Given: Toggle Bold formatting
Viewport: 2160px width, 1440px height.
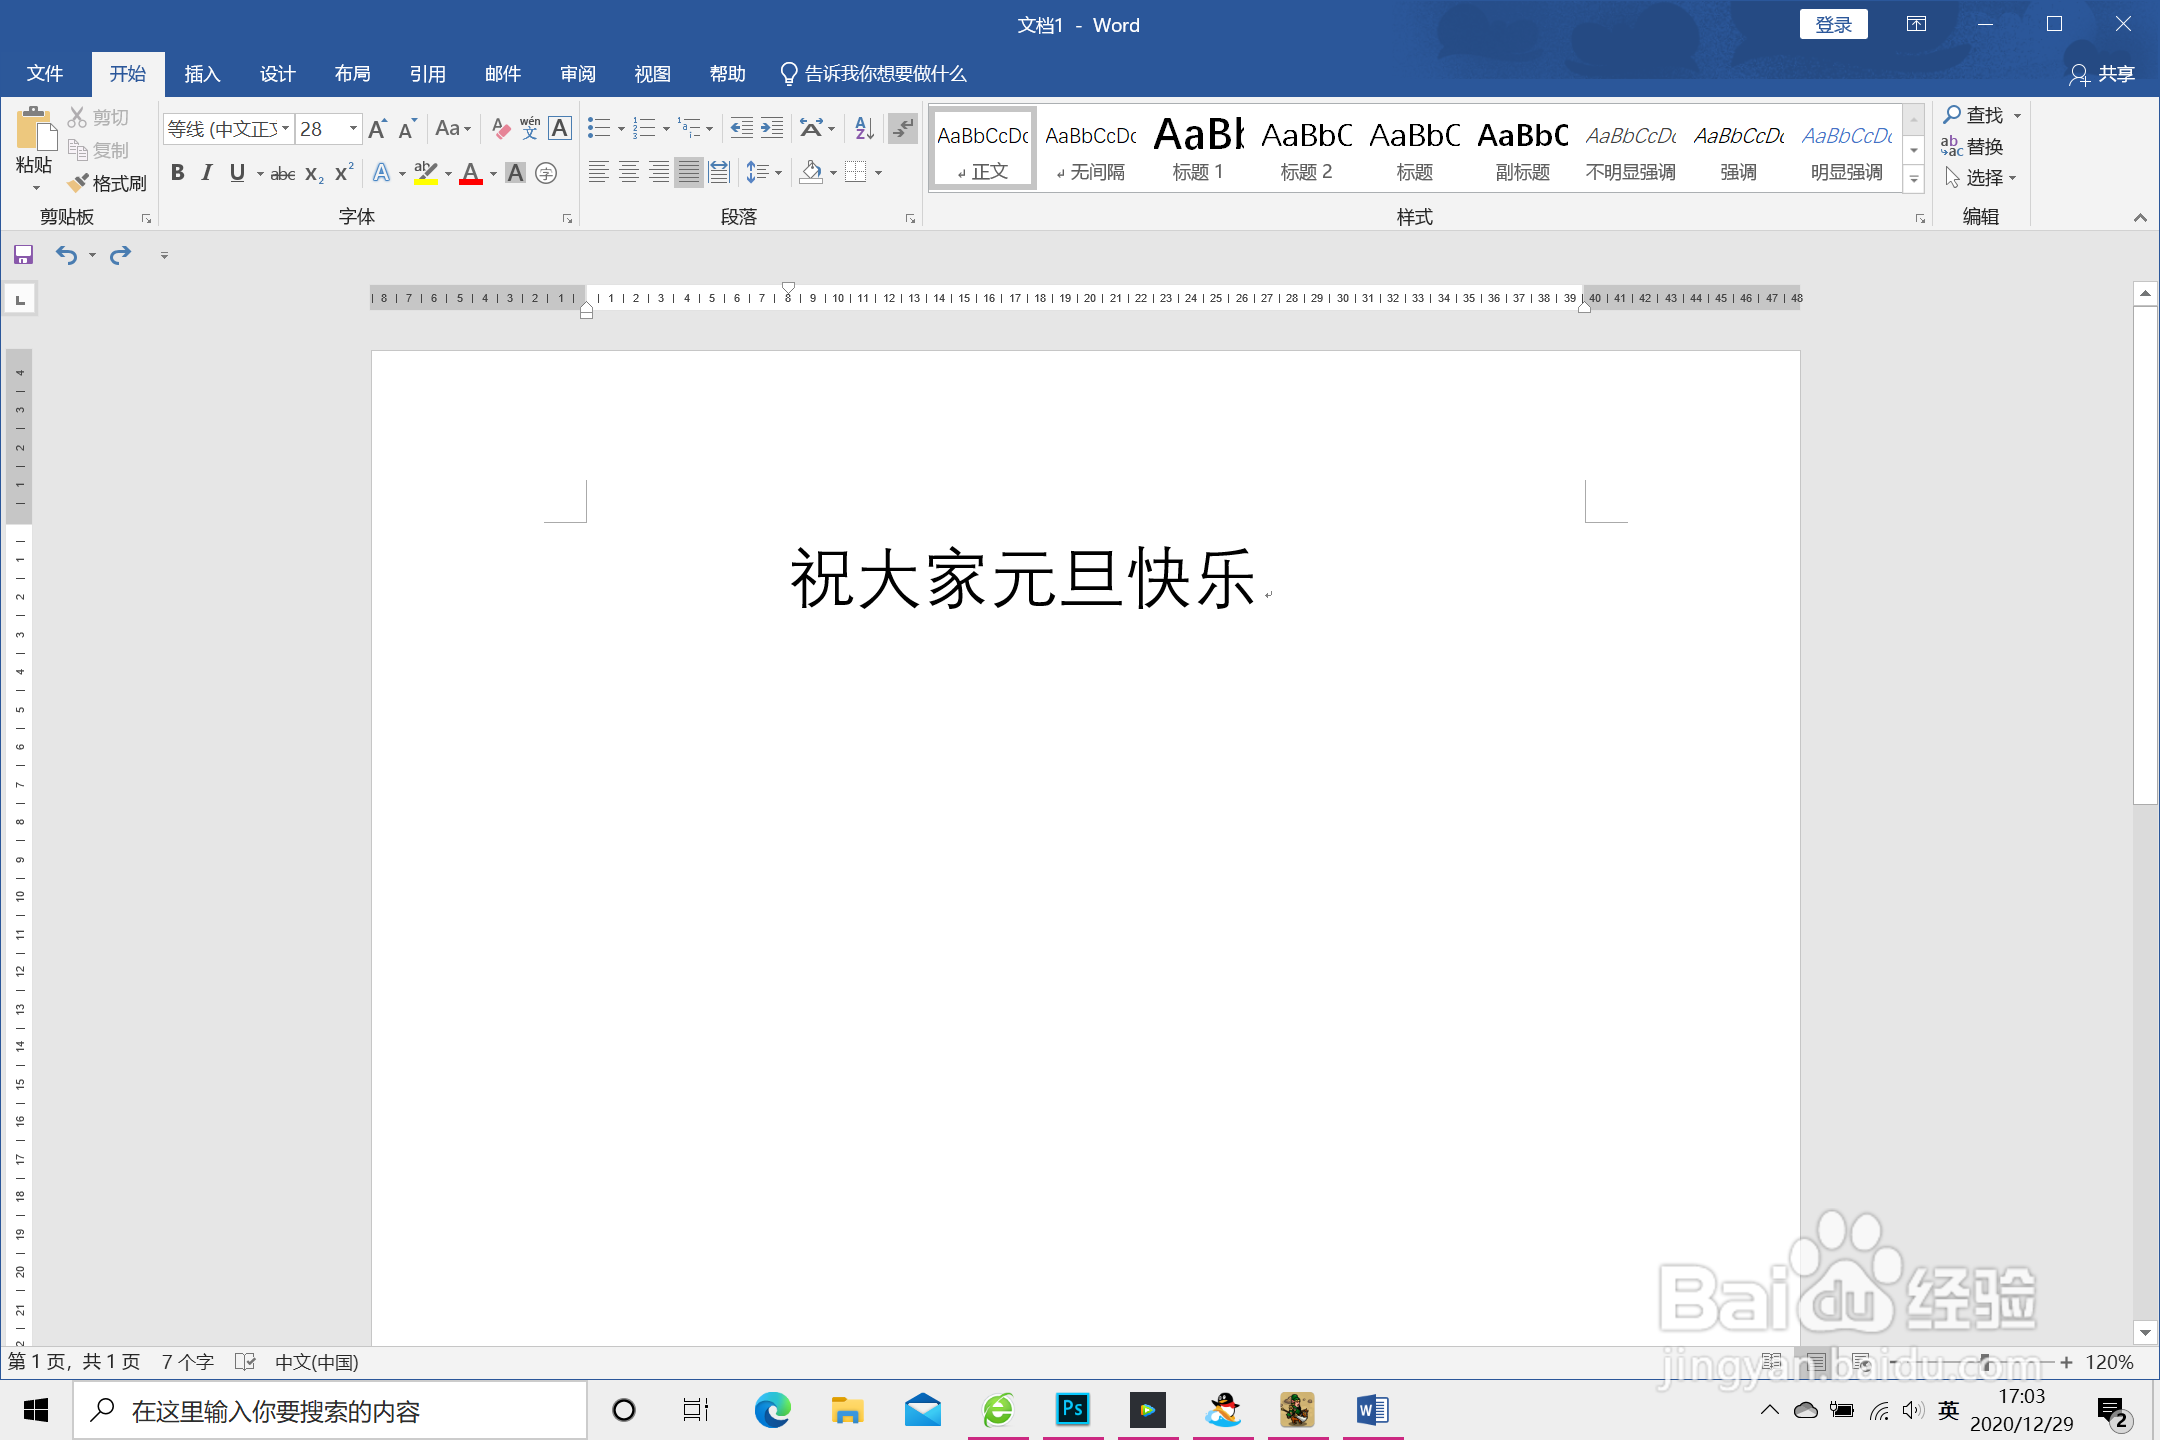Looking at the screenshot, I should [177, 173].
